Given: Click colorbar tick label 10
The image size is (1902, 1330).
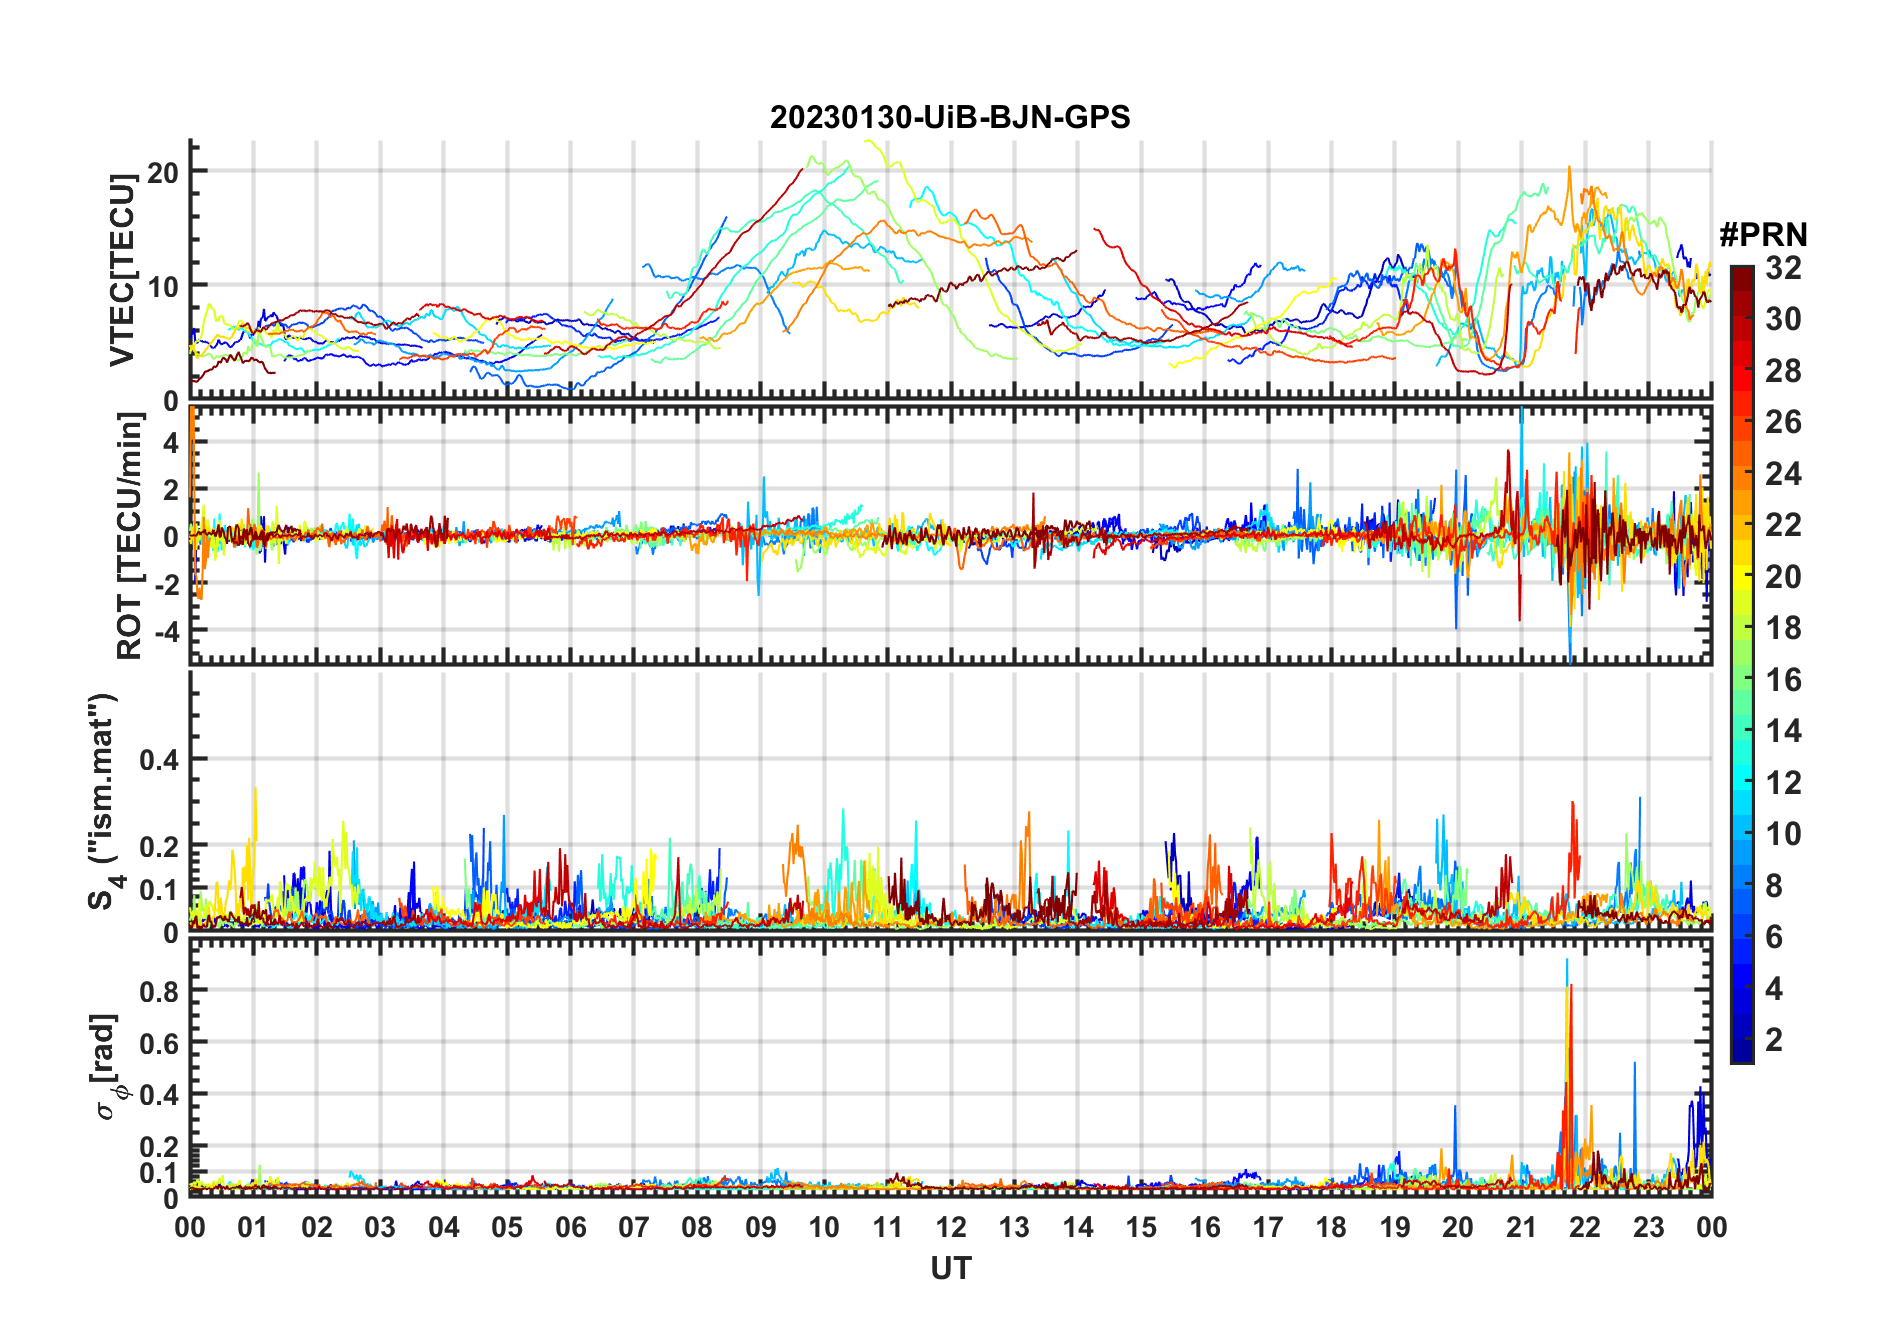Looking at the screenshot, I should 1783,834.
